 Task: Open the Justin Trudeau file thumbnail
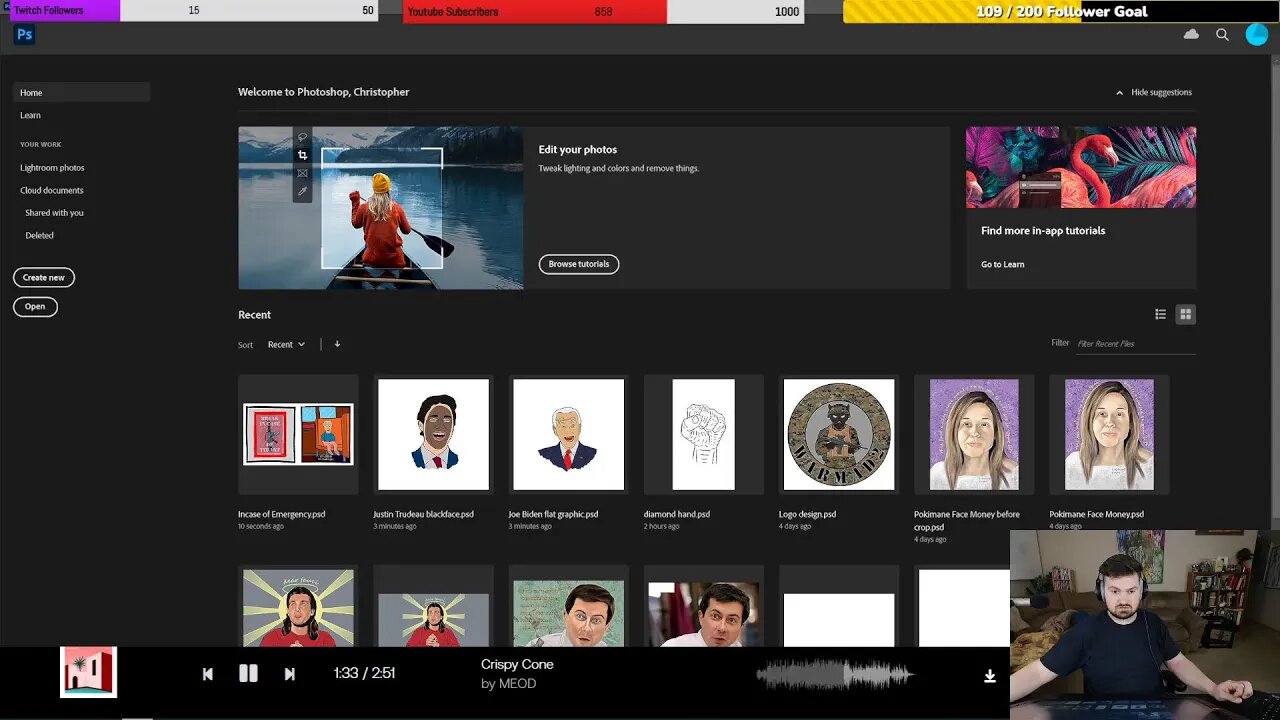433,434
